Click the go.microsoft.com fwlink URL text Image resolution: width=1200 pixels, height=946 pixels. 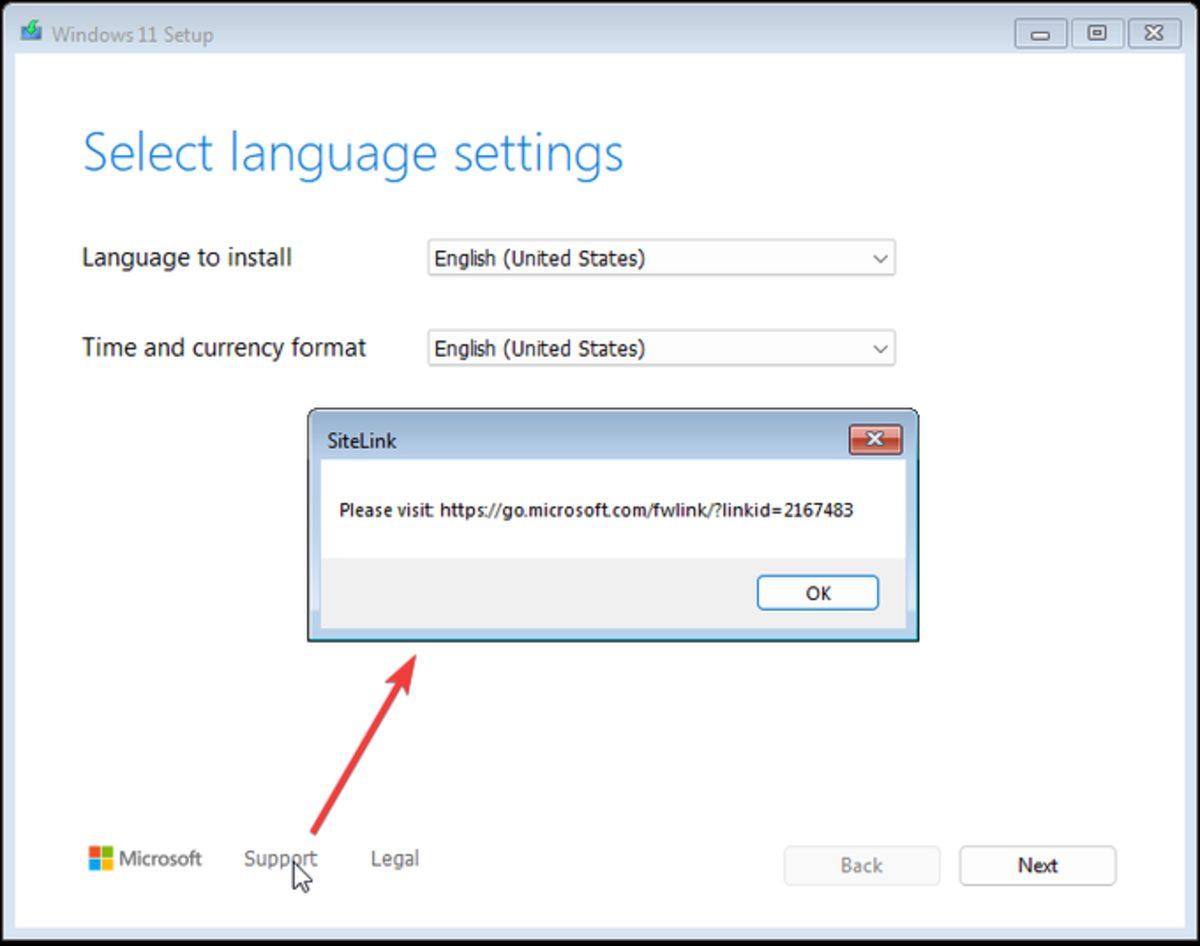pos(647,510)
